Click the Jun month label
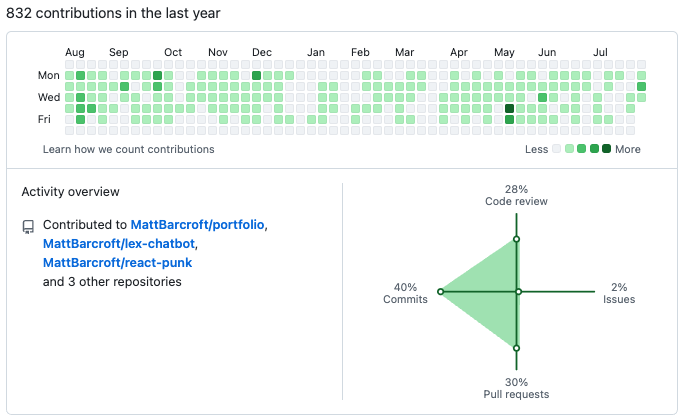The width and height of the screenshot is (685, 420). click(547, 52)
